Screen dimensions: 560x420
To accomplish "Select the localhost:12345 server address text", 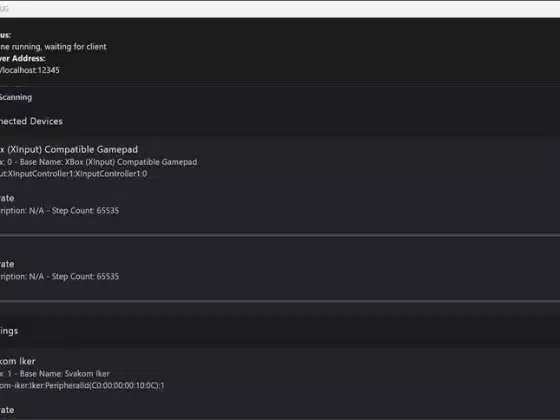I will pos(30,70).
